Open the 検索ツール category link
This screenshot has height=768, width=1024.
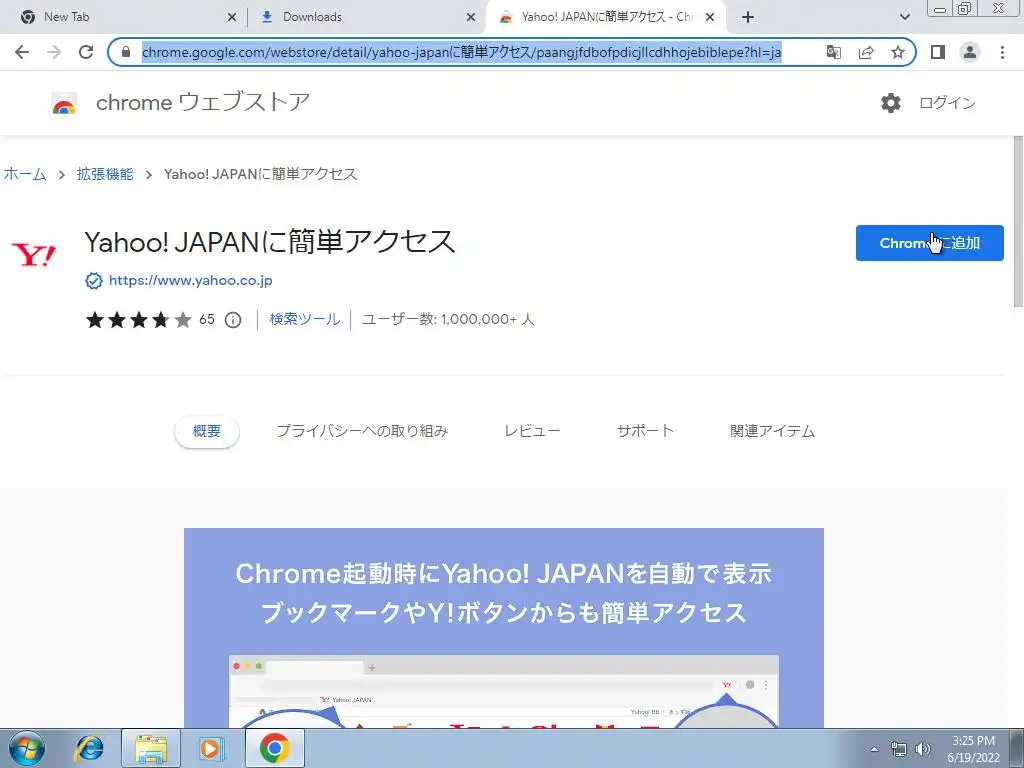click(304, 319)
